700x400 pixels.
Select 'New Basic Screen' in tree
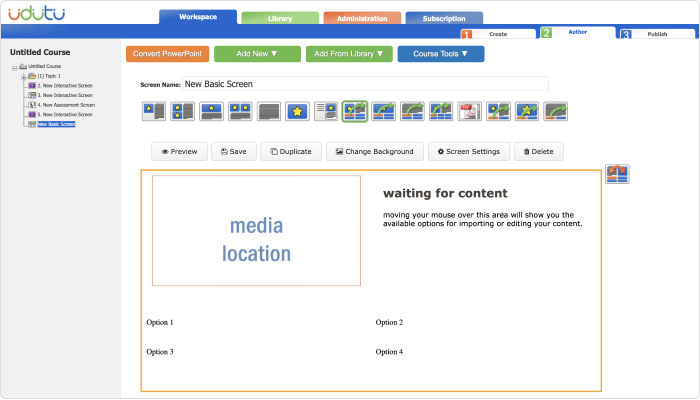coord(56,124)
